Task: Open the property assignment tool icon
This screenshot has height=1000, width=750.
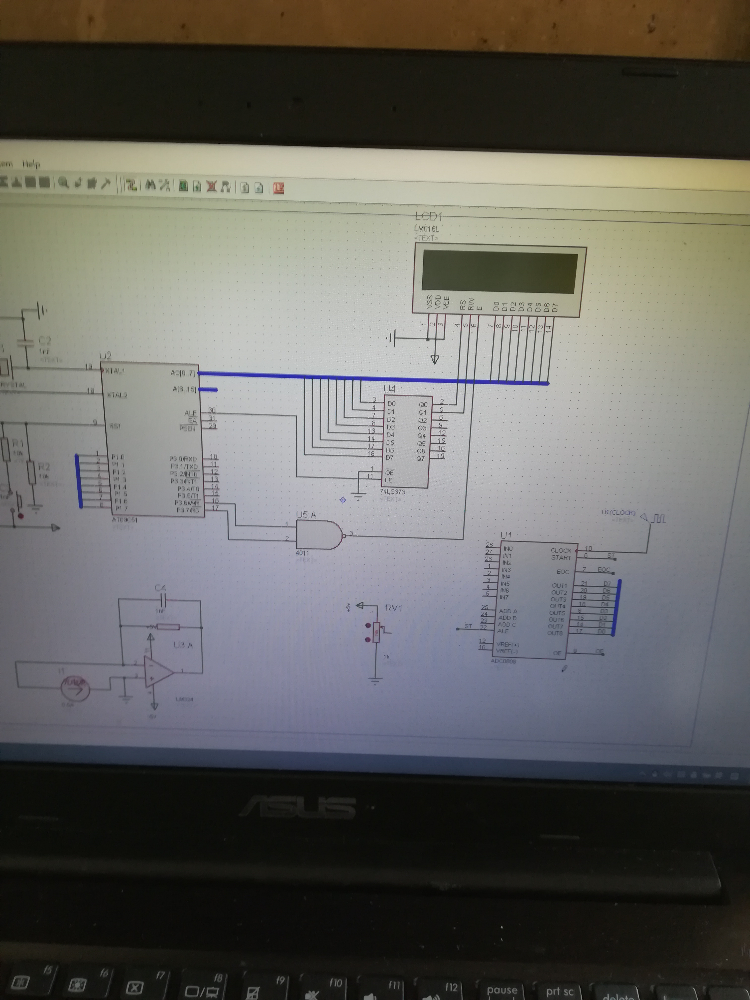Action: click(x=165, y=186)
